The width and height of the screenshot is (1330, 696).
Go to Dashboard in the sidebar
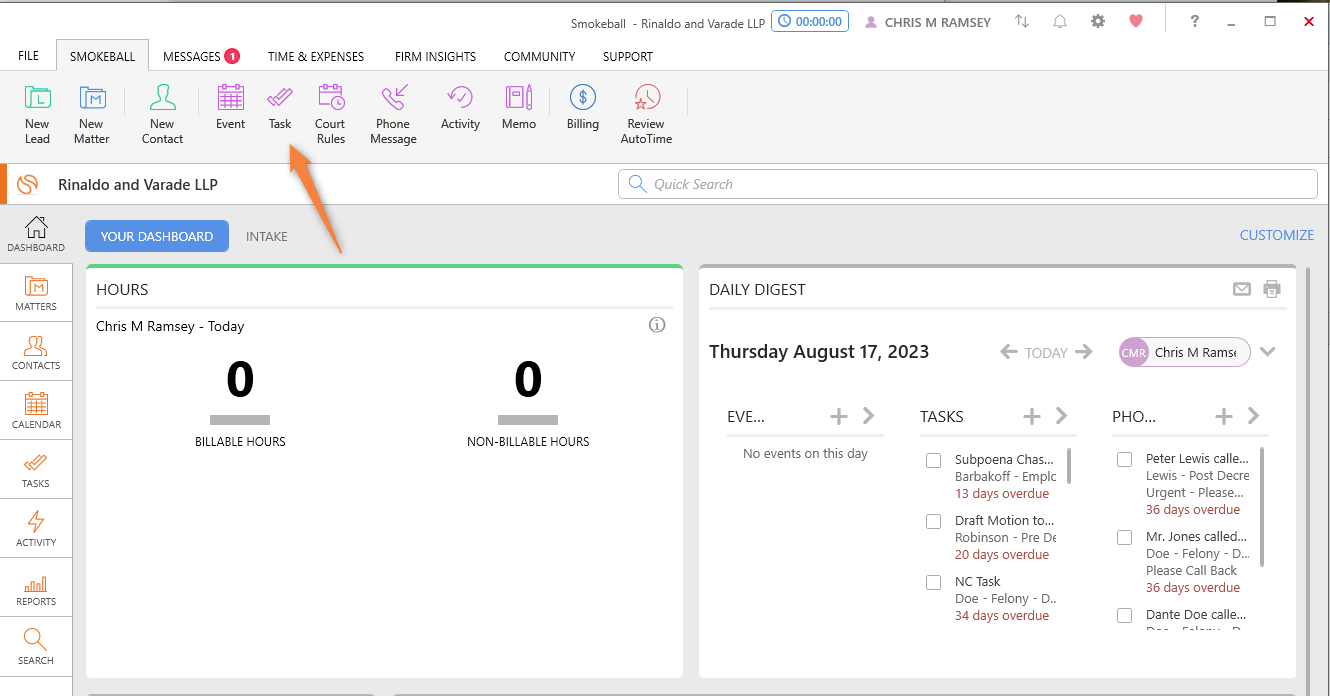(36, 234)
